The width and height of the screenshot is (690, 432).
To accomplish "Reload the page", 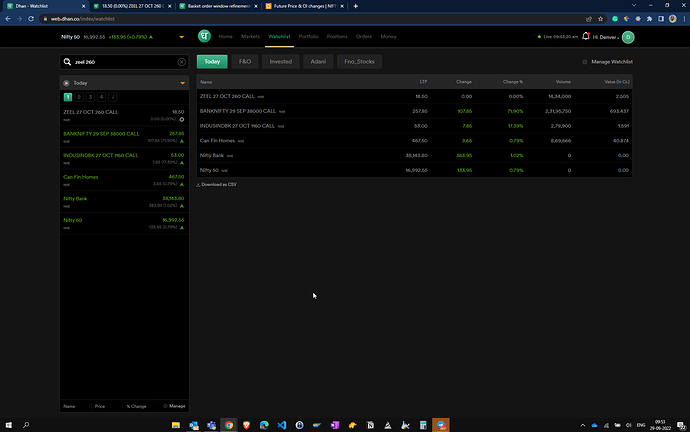I will [31, 19].
